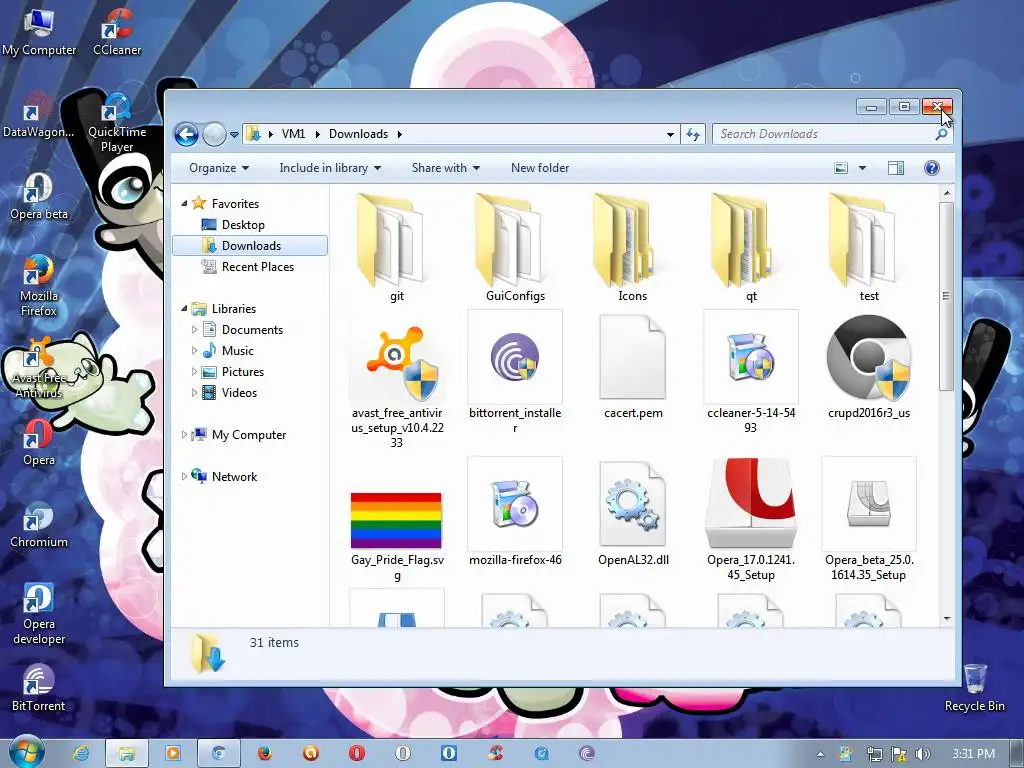This screenshot has height=768, width=1024.
Task: Select the crupd2016r3_us file
Action: click(869, 366)
